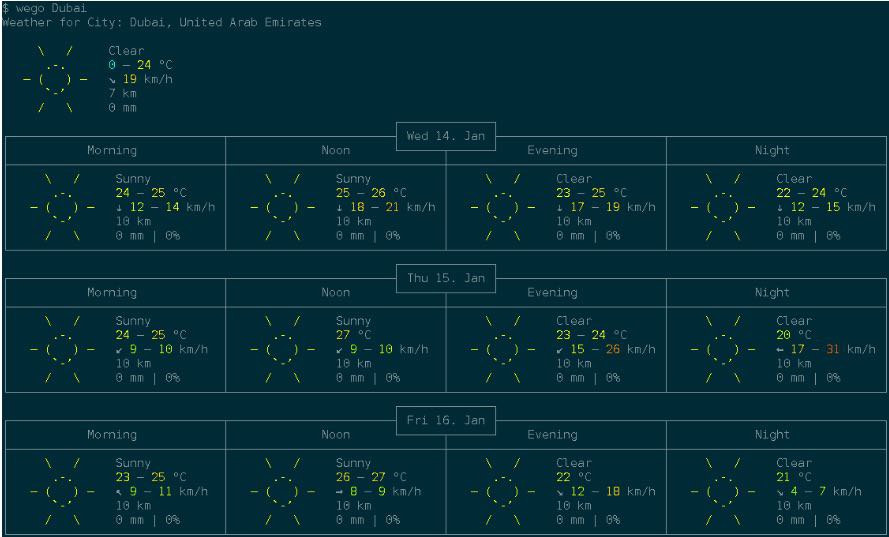Click the Evening header under Thu 15. Jan
This screenshot has height=537, width=889.
(552, 293)
